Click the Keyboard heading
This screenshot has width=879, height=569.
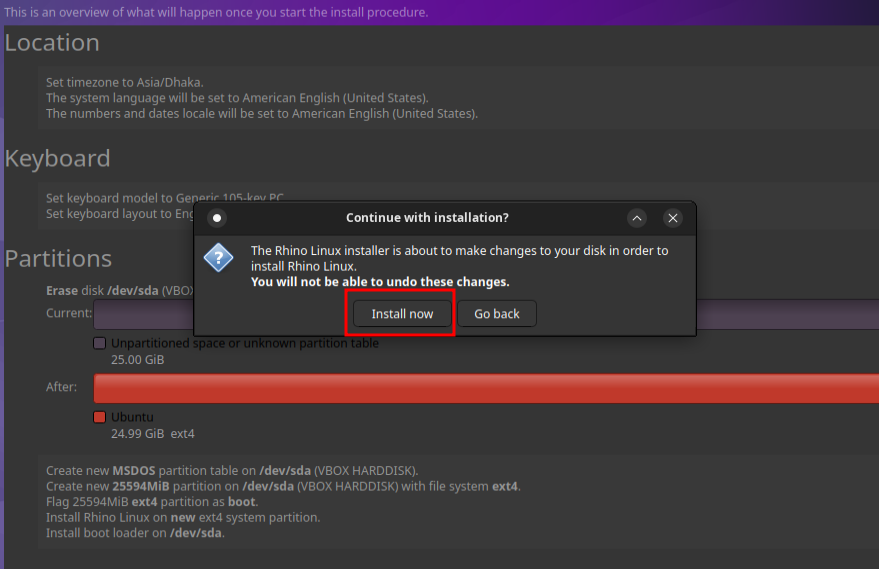(x=57, y=158)
